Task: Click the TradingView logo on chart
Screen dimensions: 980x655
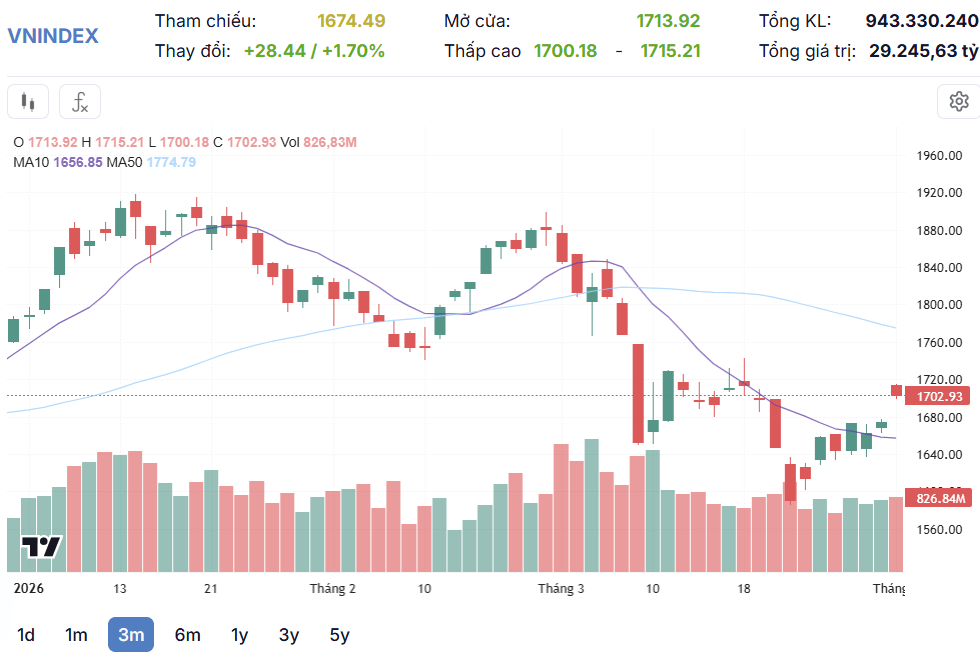Action: [41, 547]
